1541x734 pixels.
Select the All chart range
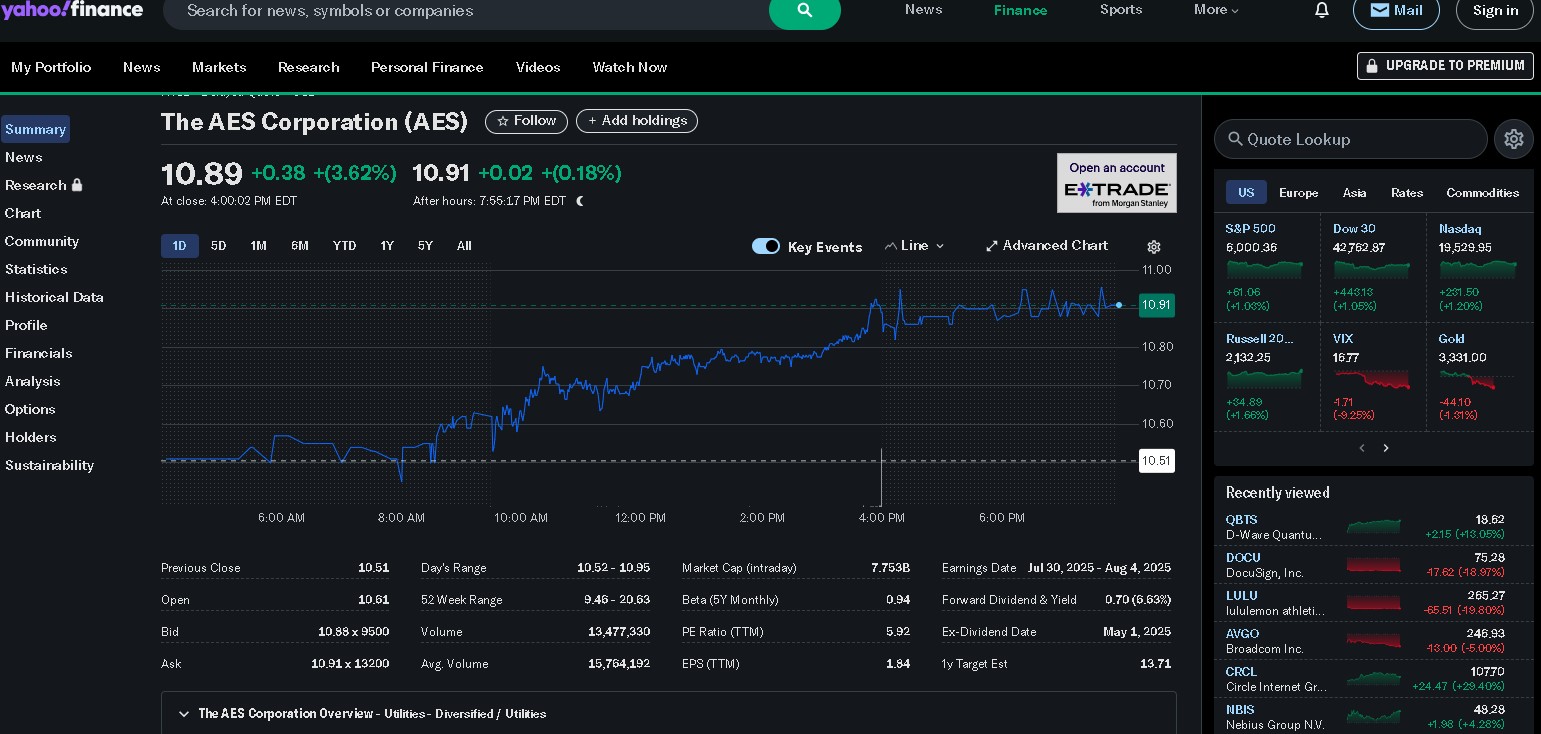(464, 246)
